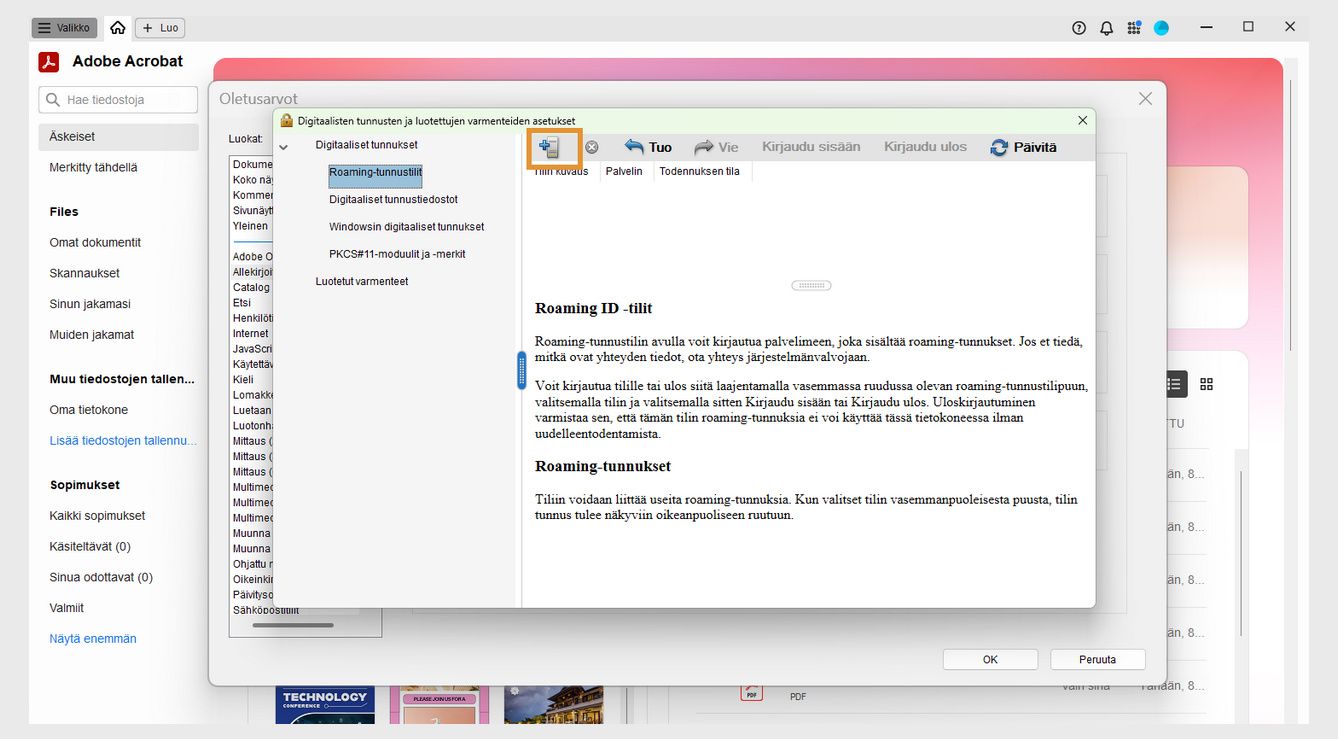
Task: Click the horizontal pane splitter handle
Action: click(811, 285)
